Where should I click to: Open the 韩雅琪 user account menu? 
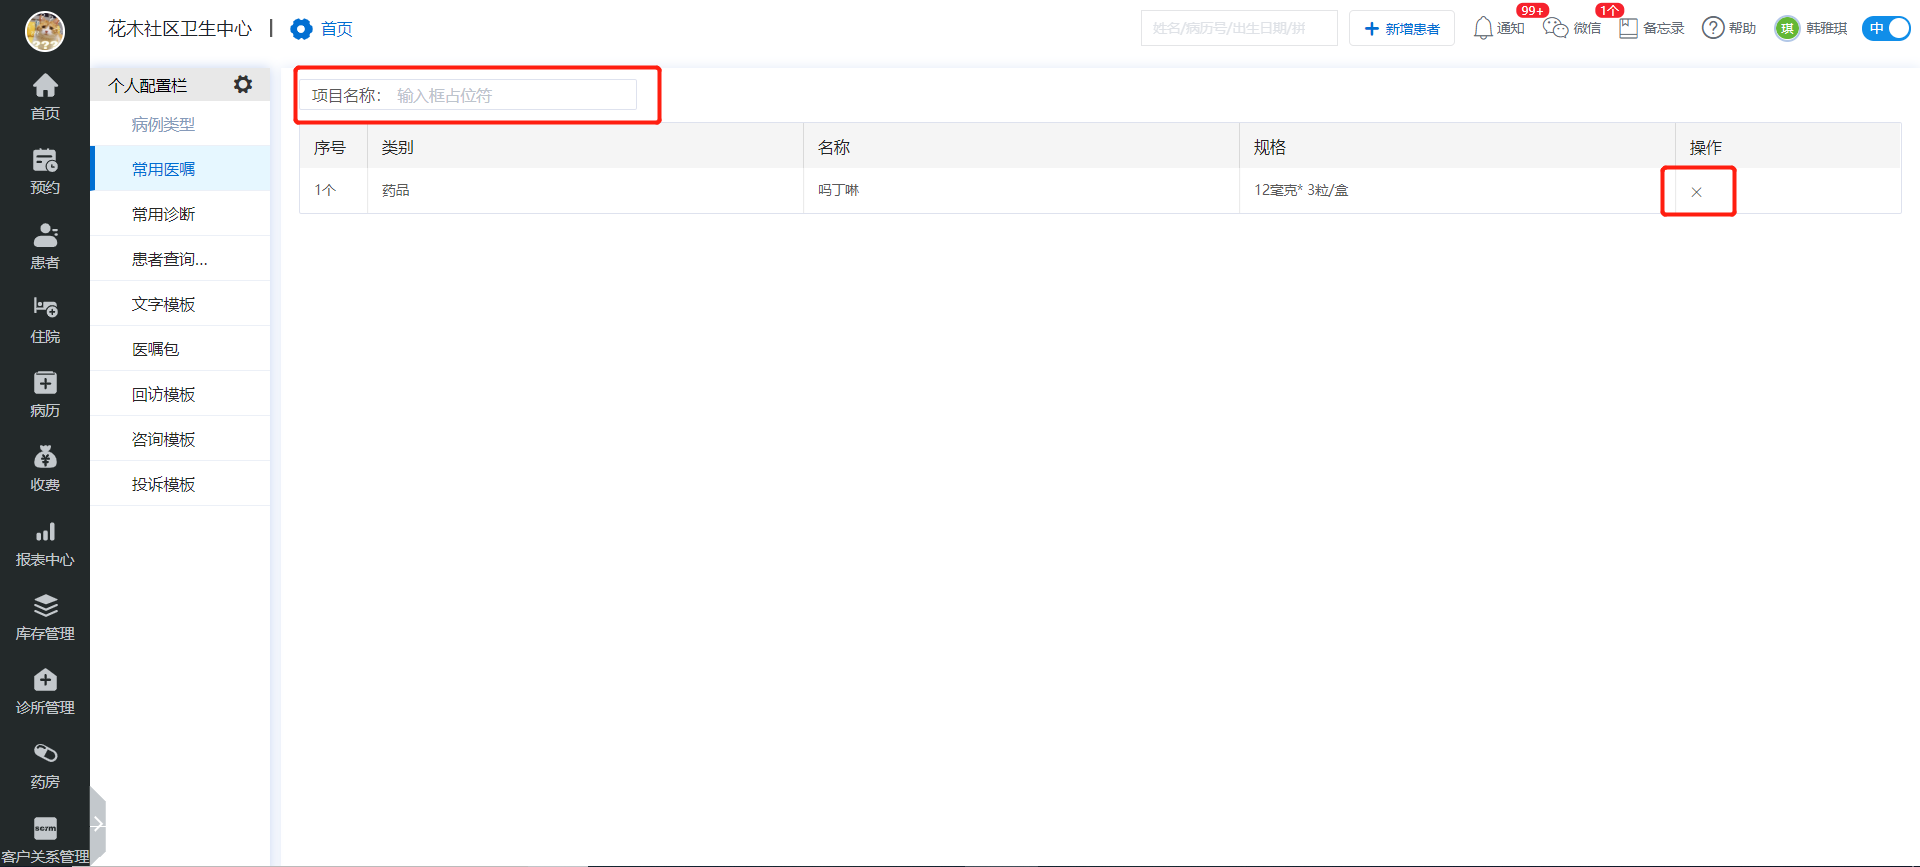tap(1811, 28)
